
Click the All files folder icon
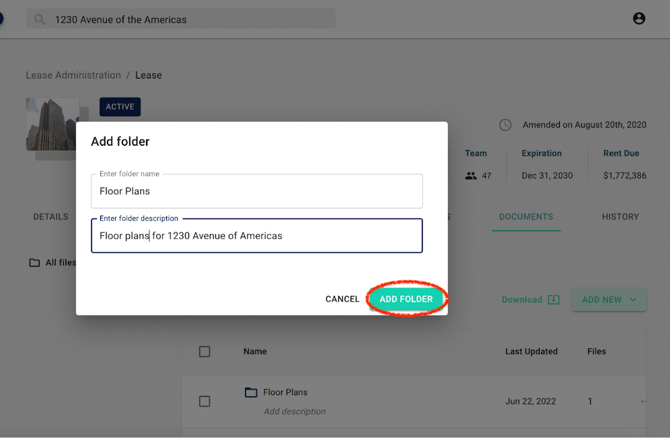[x=34, y=263]
